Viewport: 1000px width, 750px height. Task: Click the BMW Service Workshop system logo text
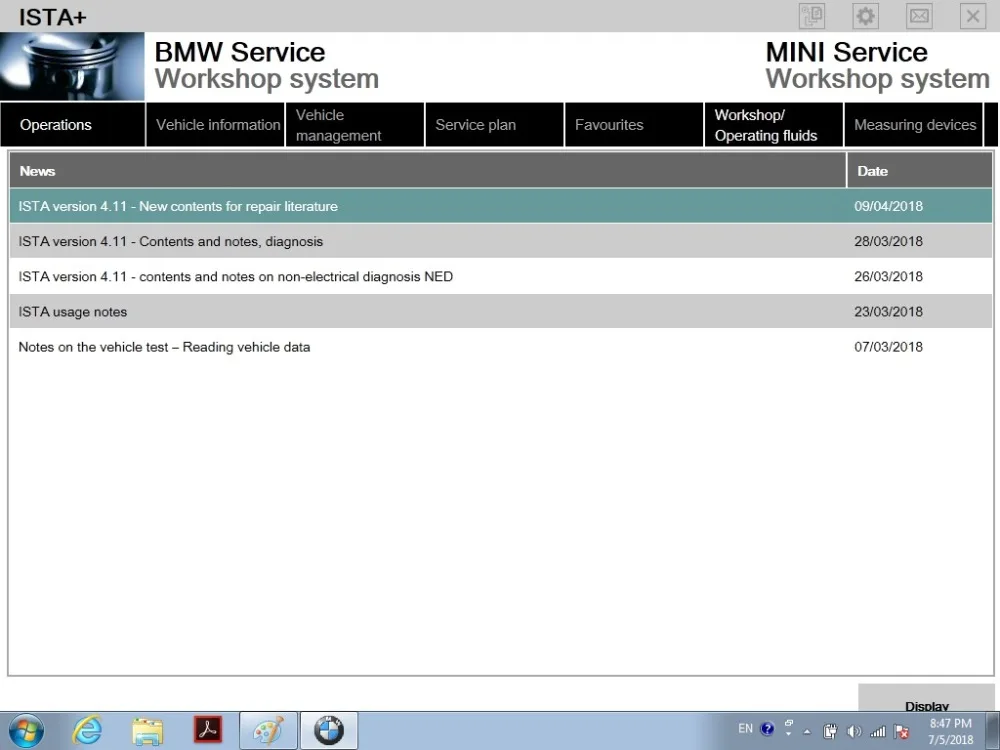click(267, 66)
